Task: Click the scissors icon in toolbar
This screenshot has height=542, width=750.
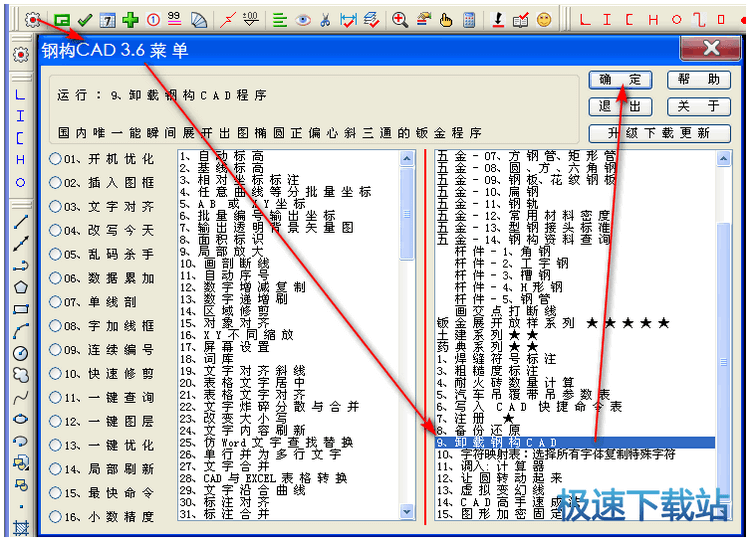Action: click(x=326, y=19)
